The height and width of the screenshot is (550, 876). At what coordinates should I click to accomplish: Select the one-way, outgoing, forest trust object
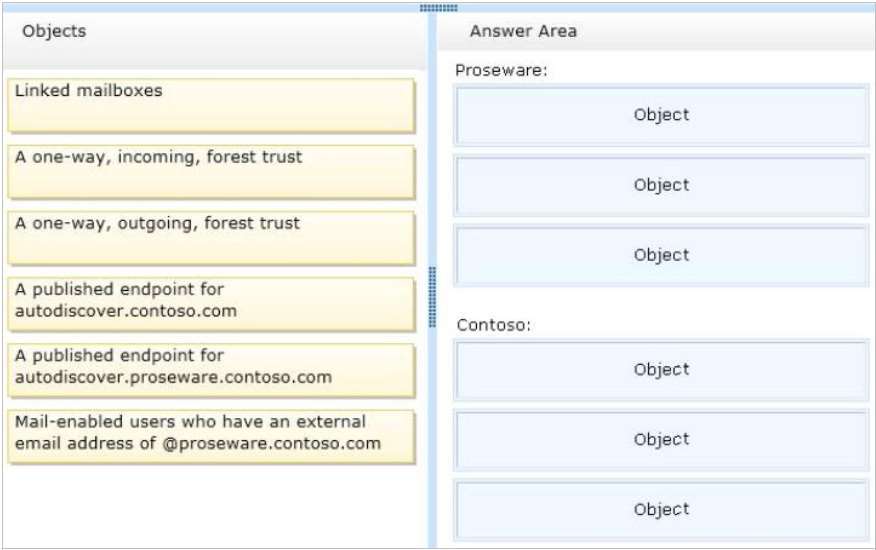[x=211, y=238]
